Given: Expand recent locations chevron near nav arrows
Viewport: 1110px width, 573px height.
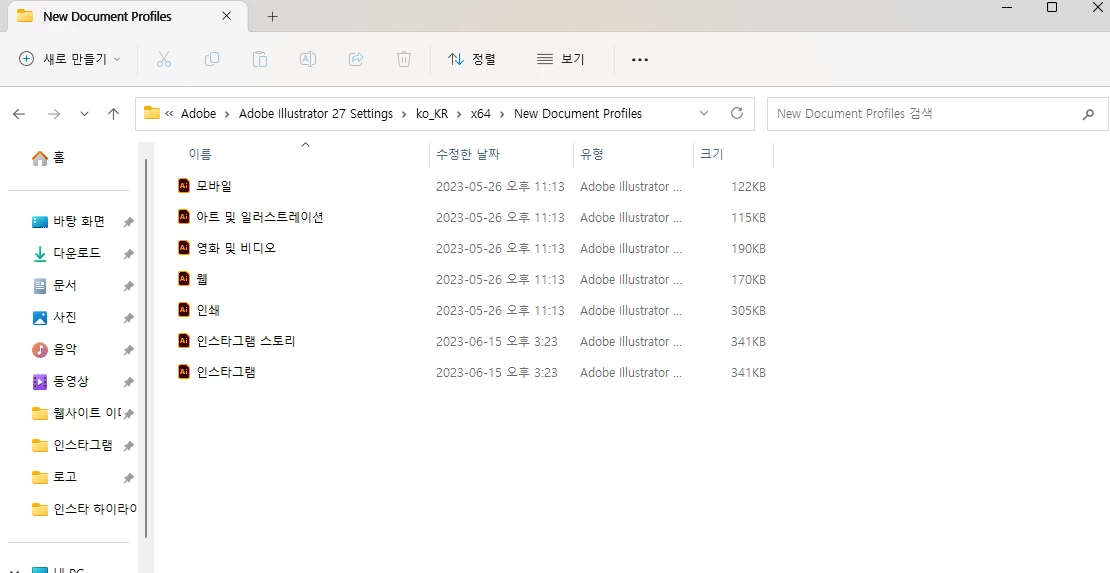Looking at the screenshot, I should click(x=84, y=113).
